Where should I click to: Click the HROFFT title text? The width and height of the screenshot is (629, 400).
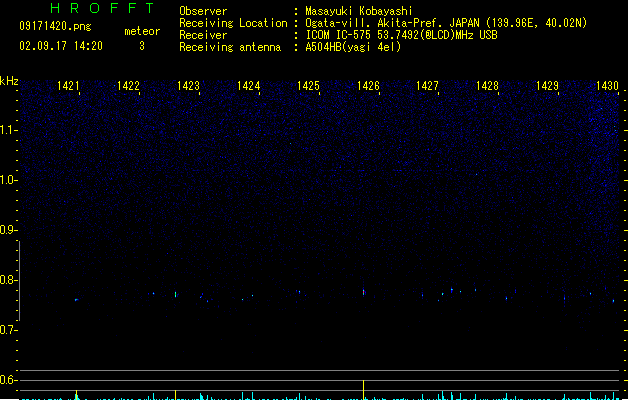click(x=102, y=8)
